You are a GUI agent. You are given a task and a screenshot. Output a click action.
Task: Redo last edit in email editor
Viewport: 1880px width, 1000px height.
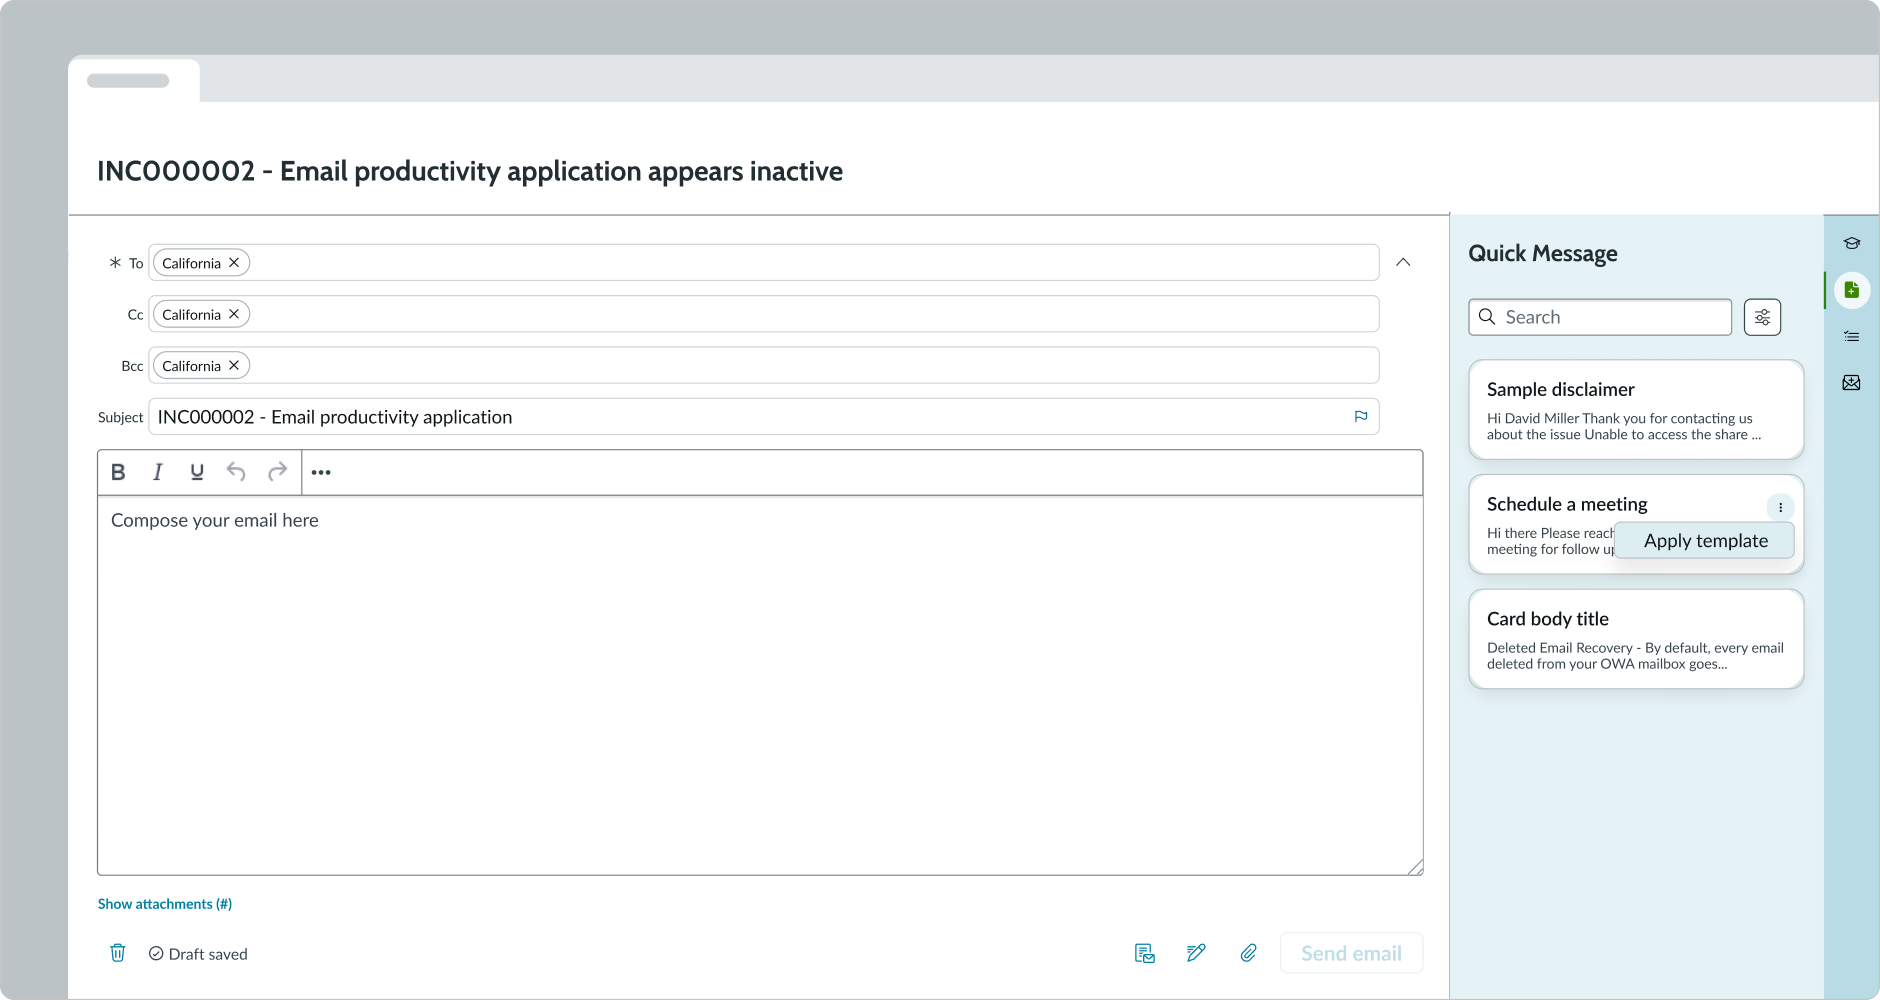pyautogui.click(x=277, y=472)
